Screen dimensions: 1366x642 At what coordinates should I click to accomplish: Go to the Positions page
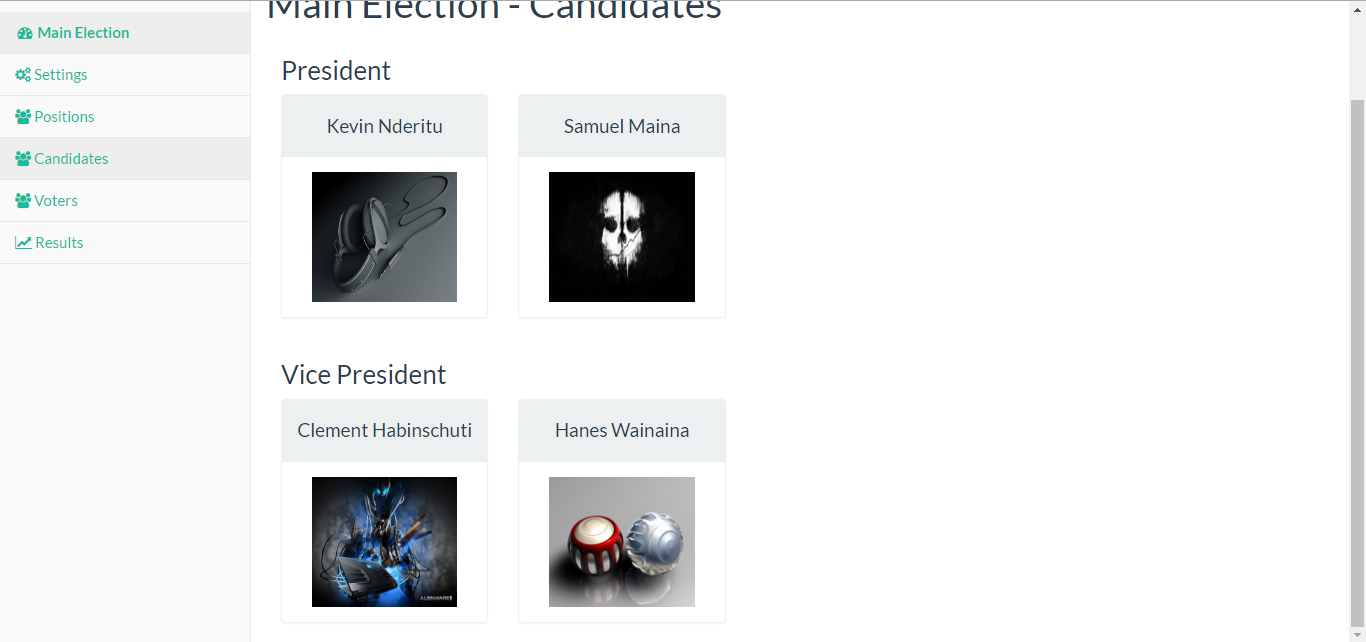click(x=125, y=117)
